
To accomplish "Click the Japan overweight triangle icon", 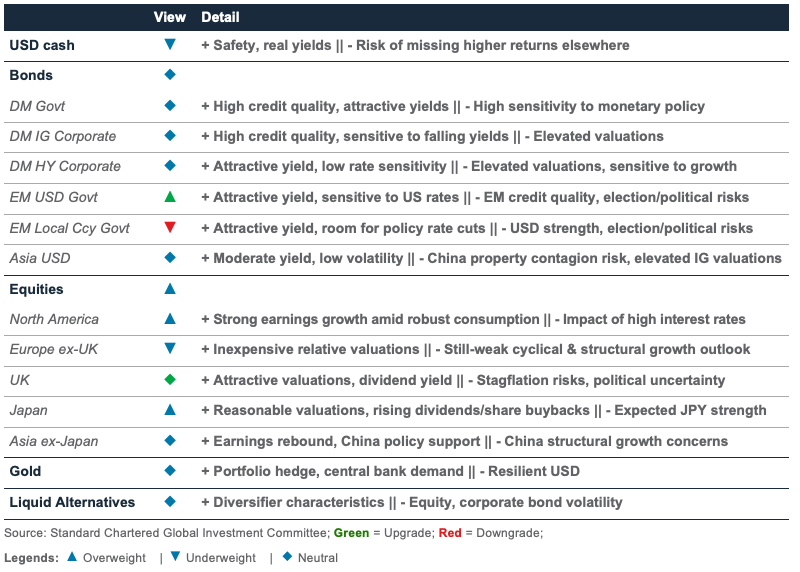I will tap(169, 410).
